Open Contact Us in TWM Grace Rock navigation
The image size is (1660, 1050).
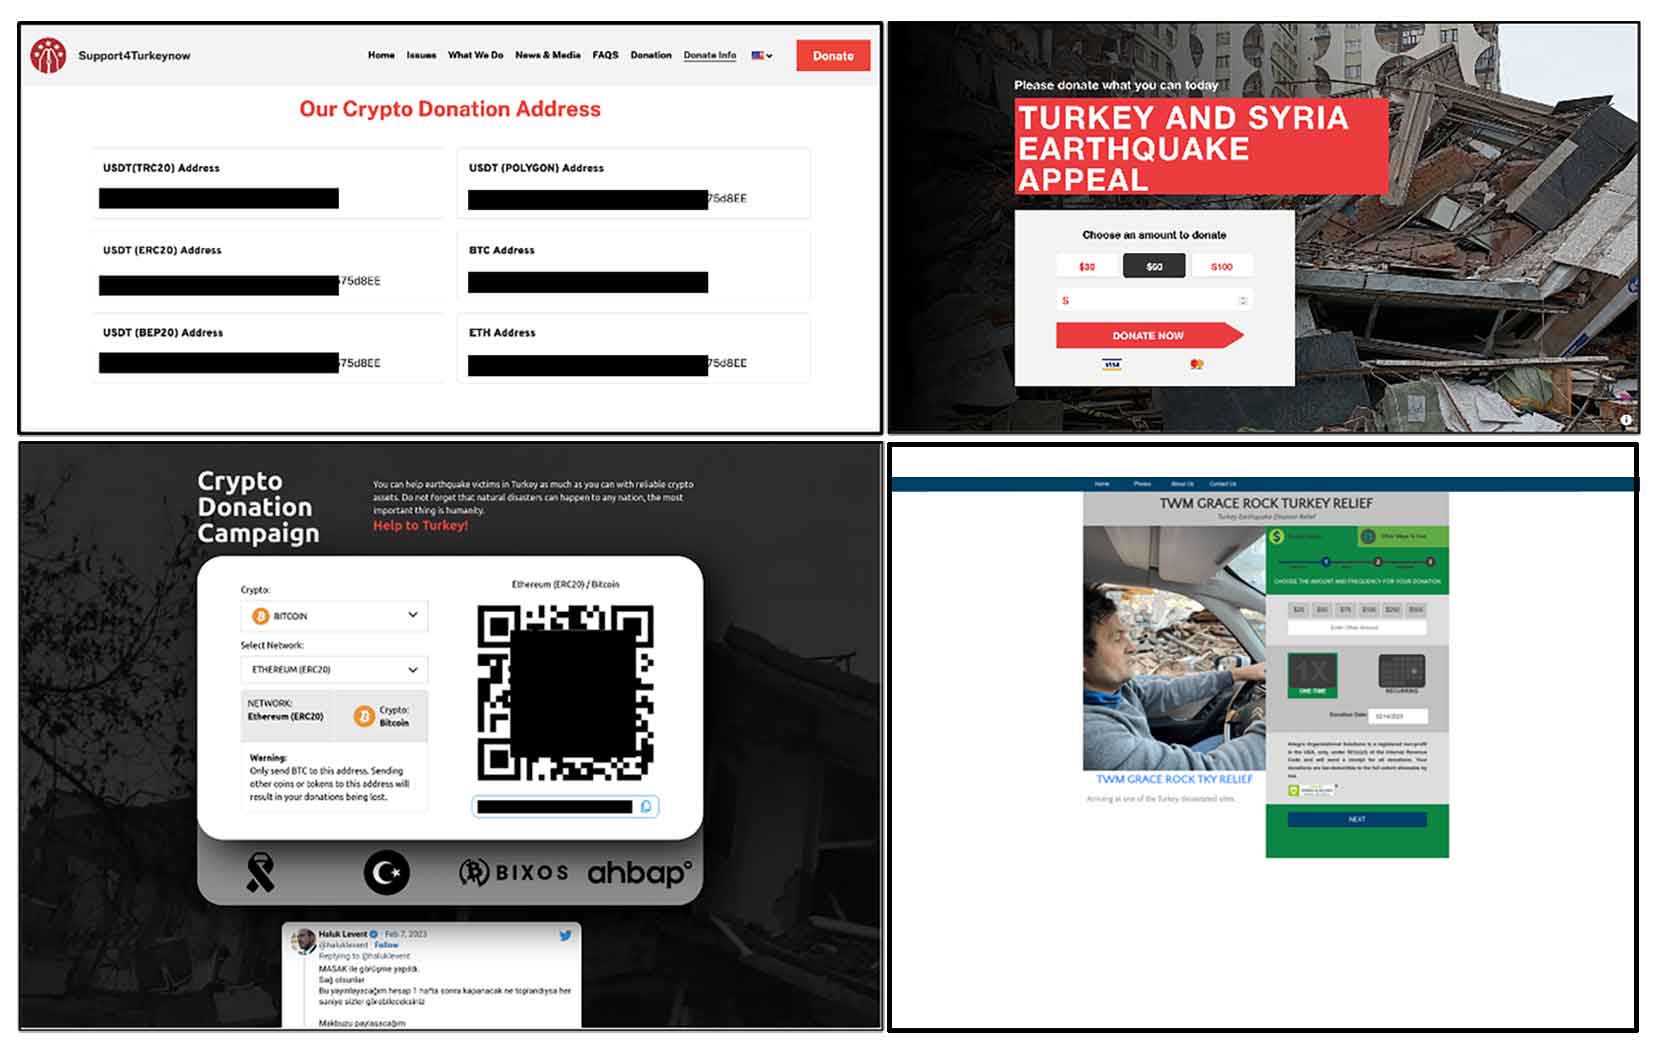(1223, 484)
